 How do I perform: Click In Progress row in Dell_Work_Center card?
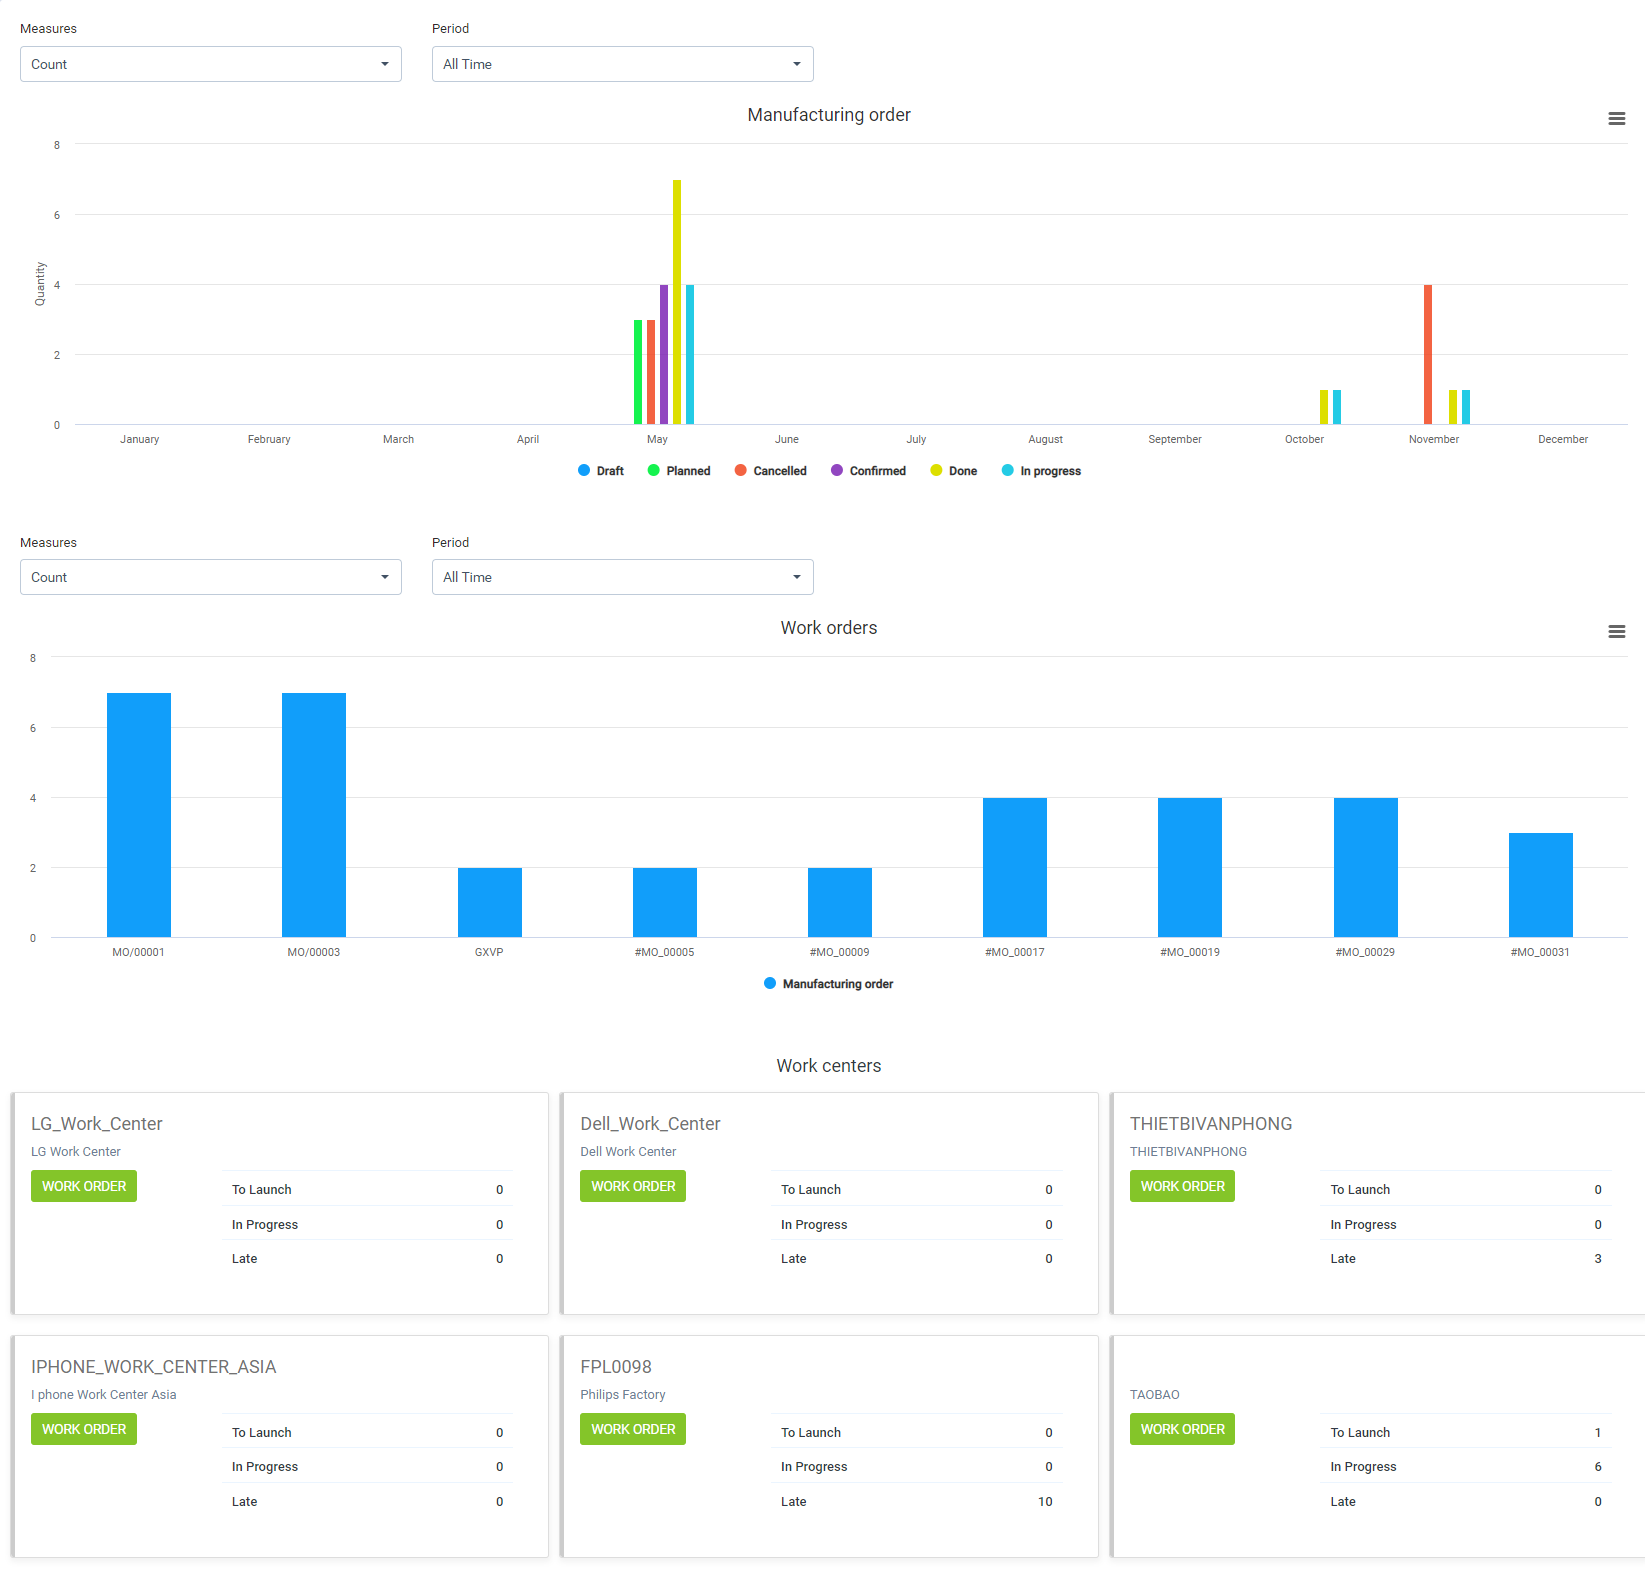(x=917, y=1224)
